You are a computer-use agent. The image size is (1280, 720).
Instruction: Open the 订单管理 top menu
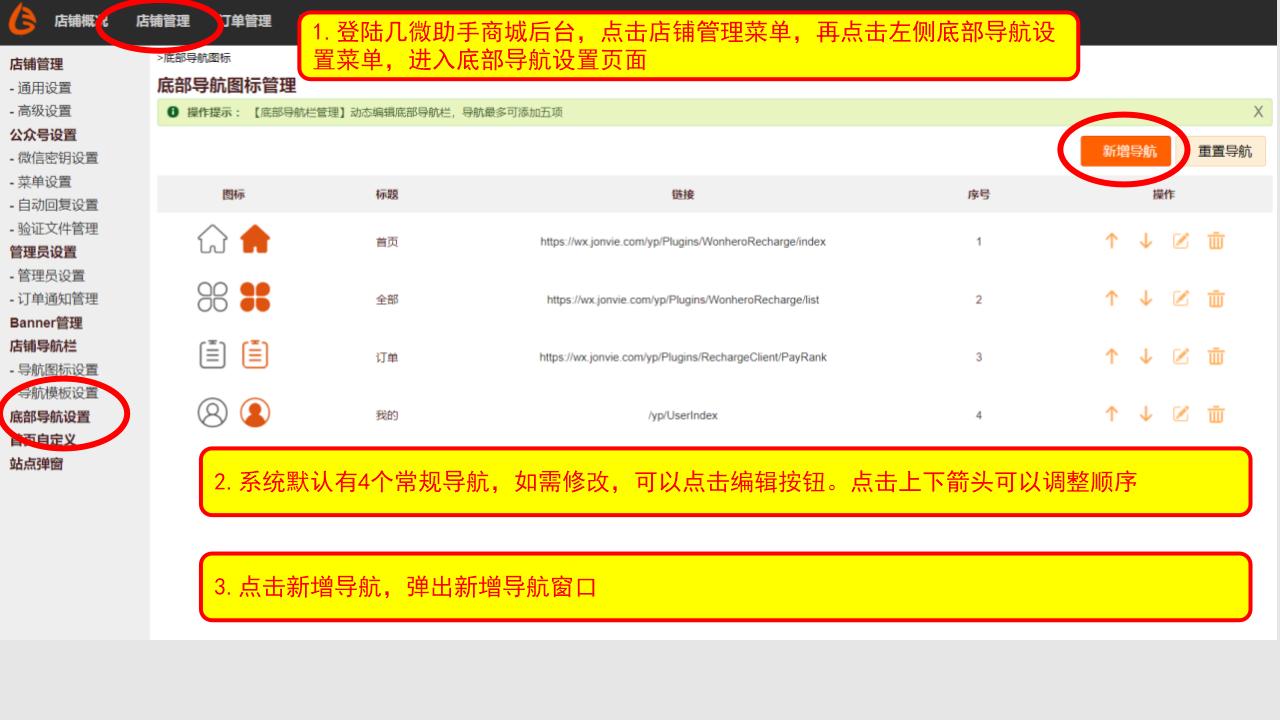tap(244, 21)
